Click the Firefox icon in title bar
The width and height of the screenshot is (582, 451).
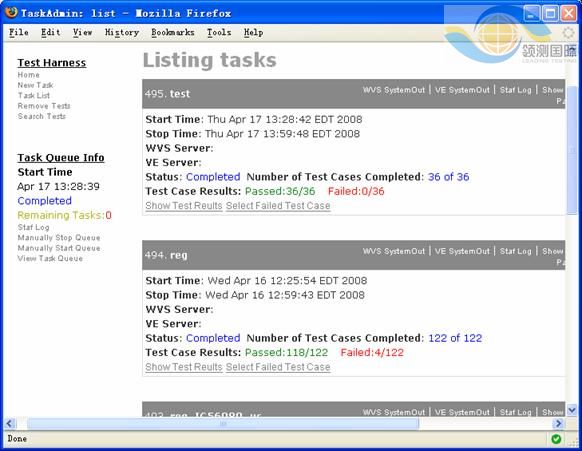pyautogui.click(x=12, y=12)
